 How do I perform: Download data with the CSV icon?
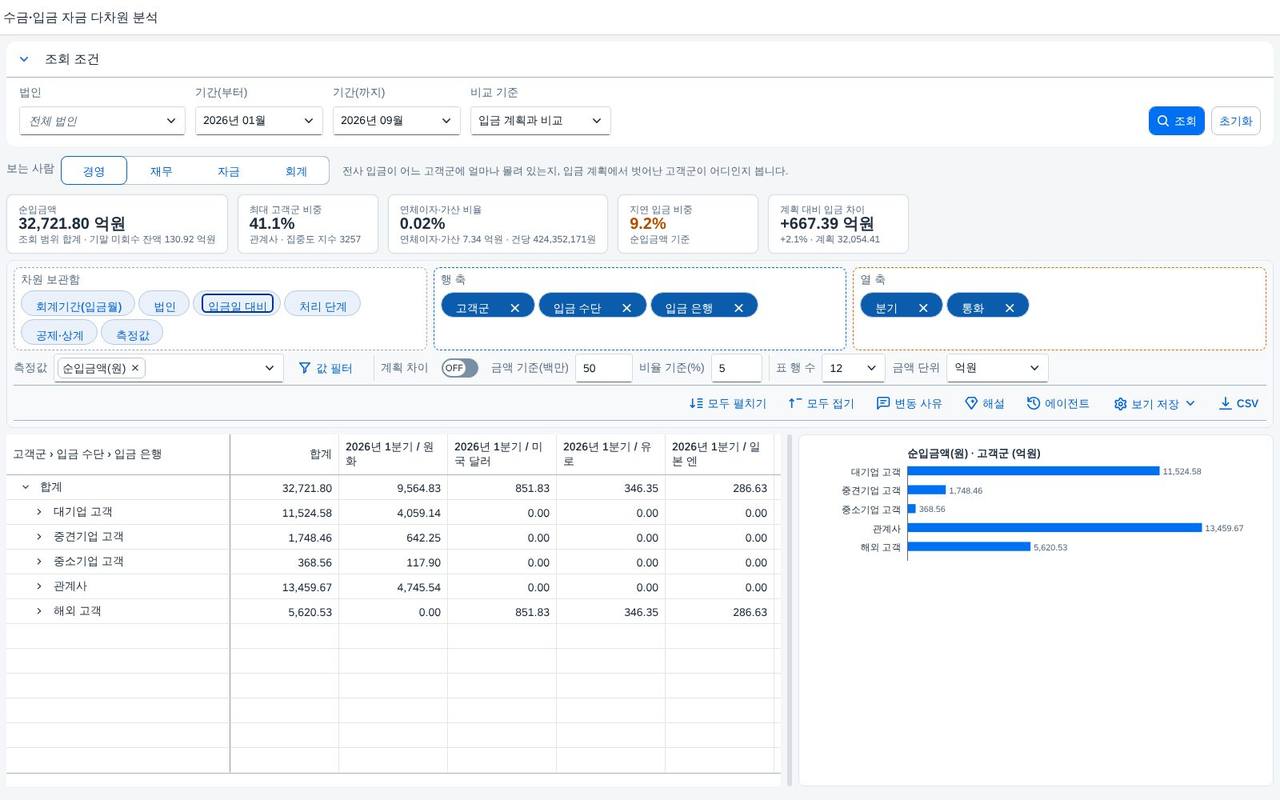pyautogui.click(x=1225, y=404)
